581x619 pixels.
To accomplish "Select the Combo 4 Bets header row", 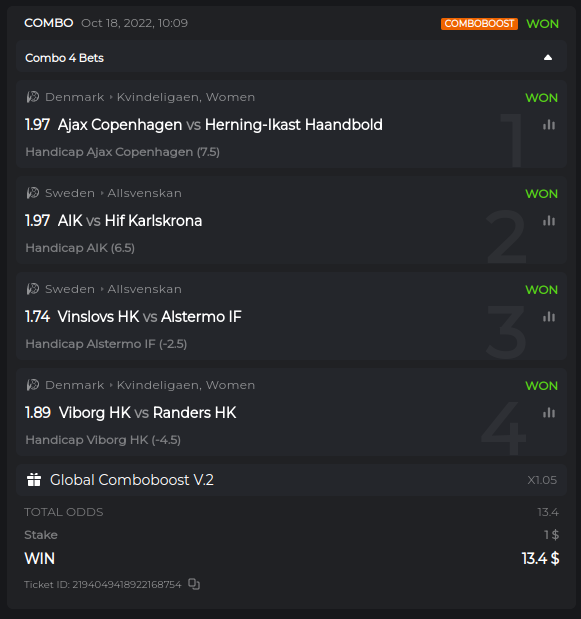I will [291, 58].
